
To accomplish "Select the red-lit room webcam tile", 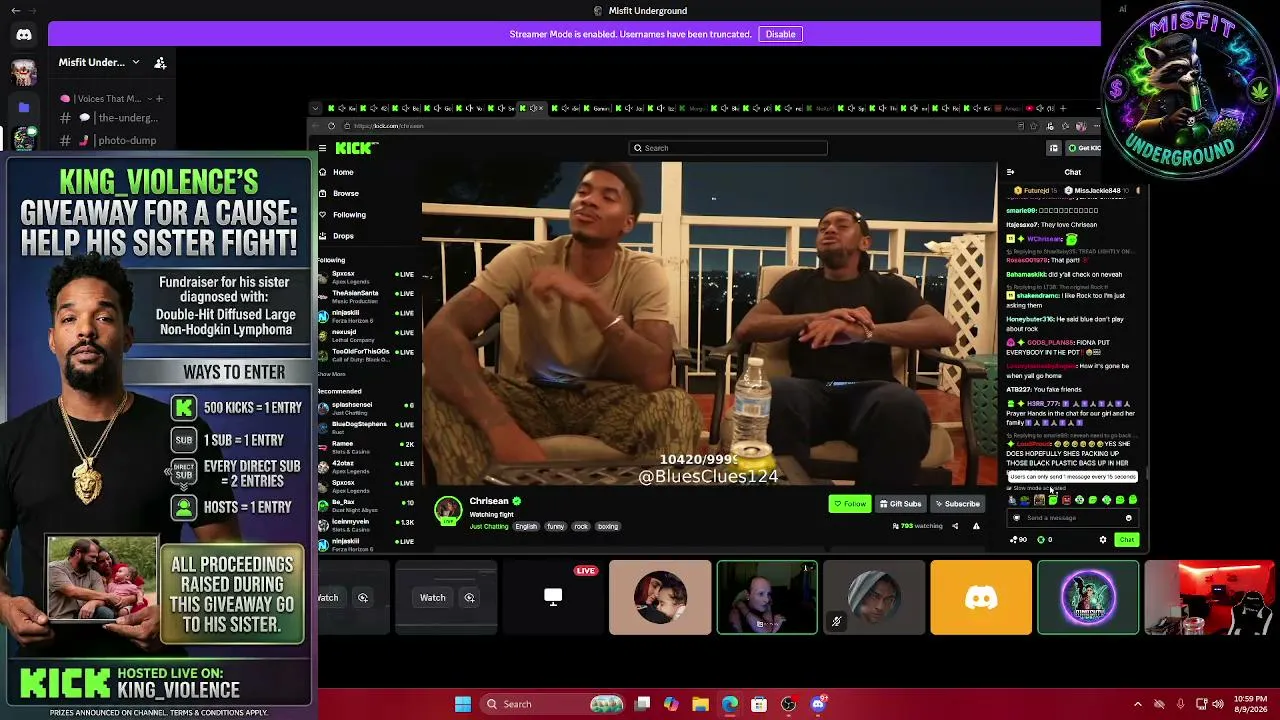I will click(x=1210, y=598).
